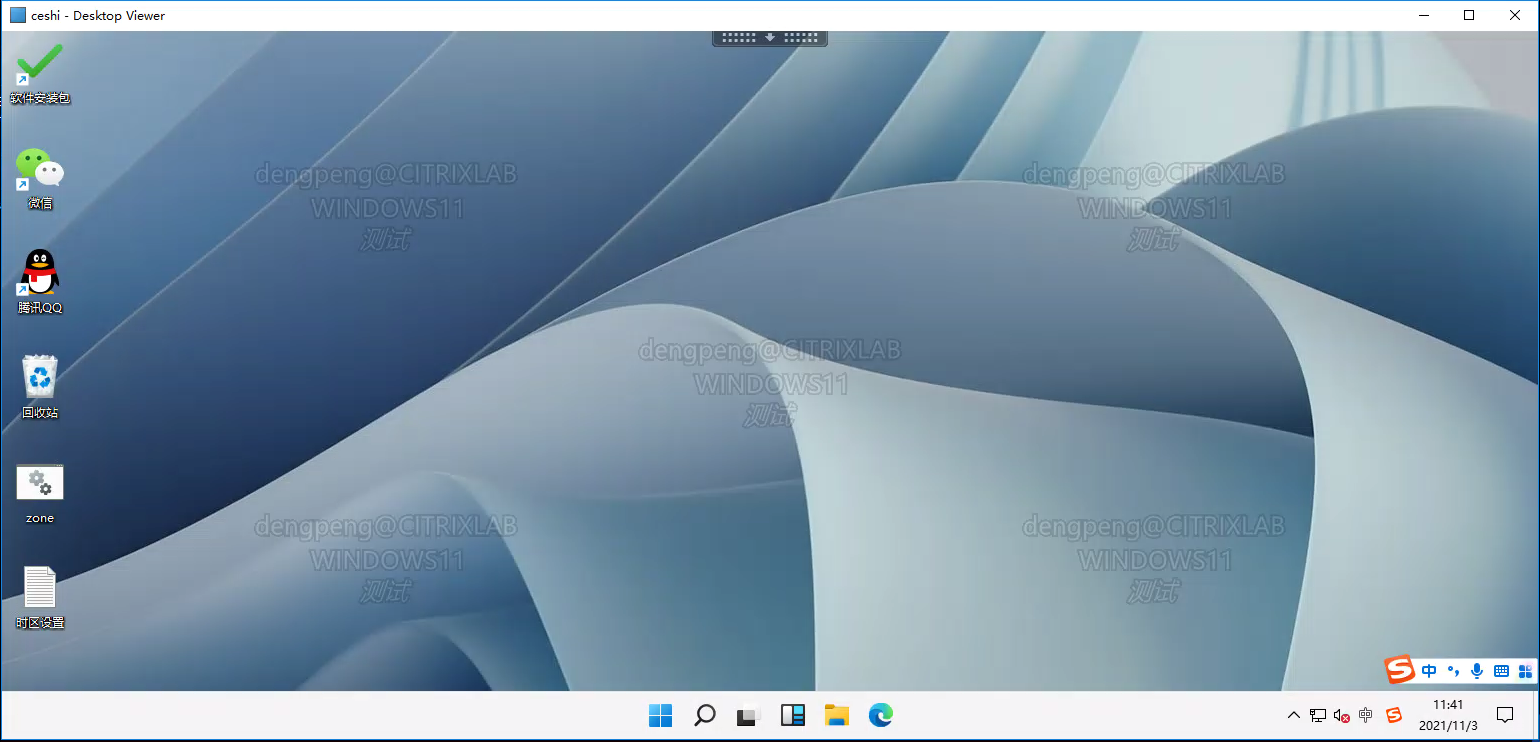Screen dimensions: 1540x742
Task: Launch File Explorer from taskbar
Action: (x=837, y=715)
